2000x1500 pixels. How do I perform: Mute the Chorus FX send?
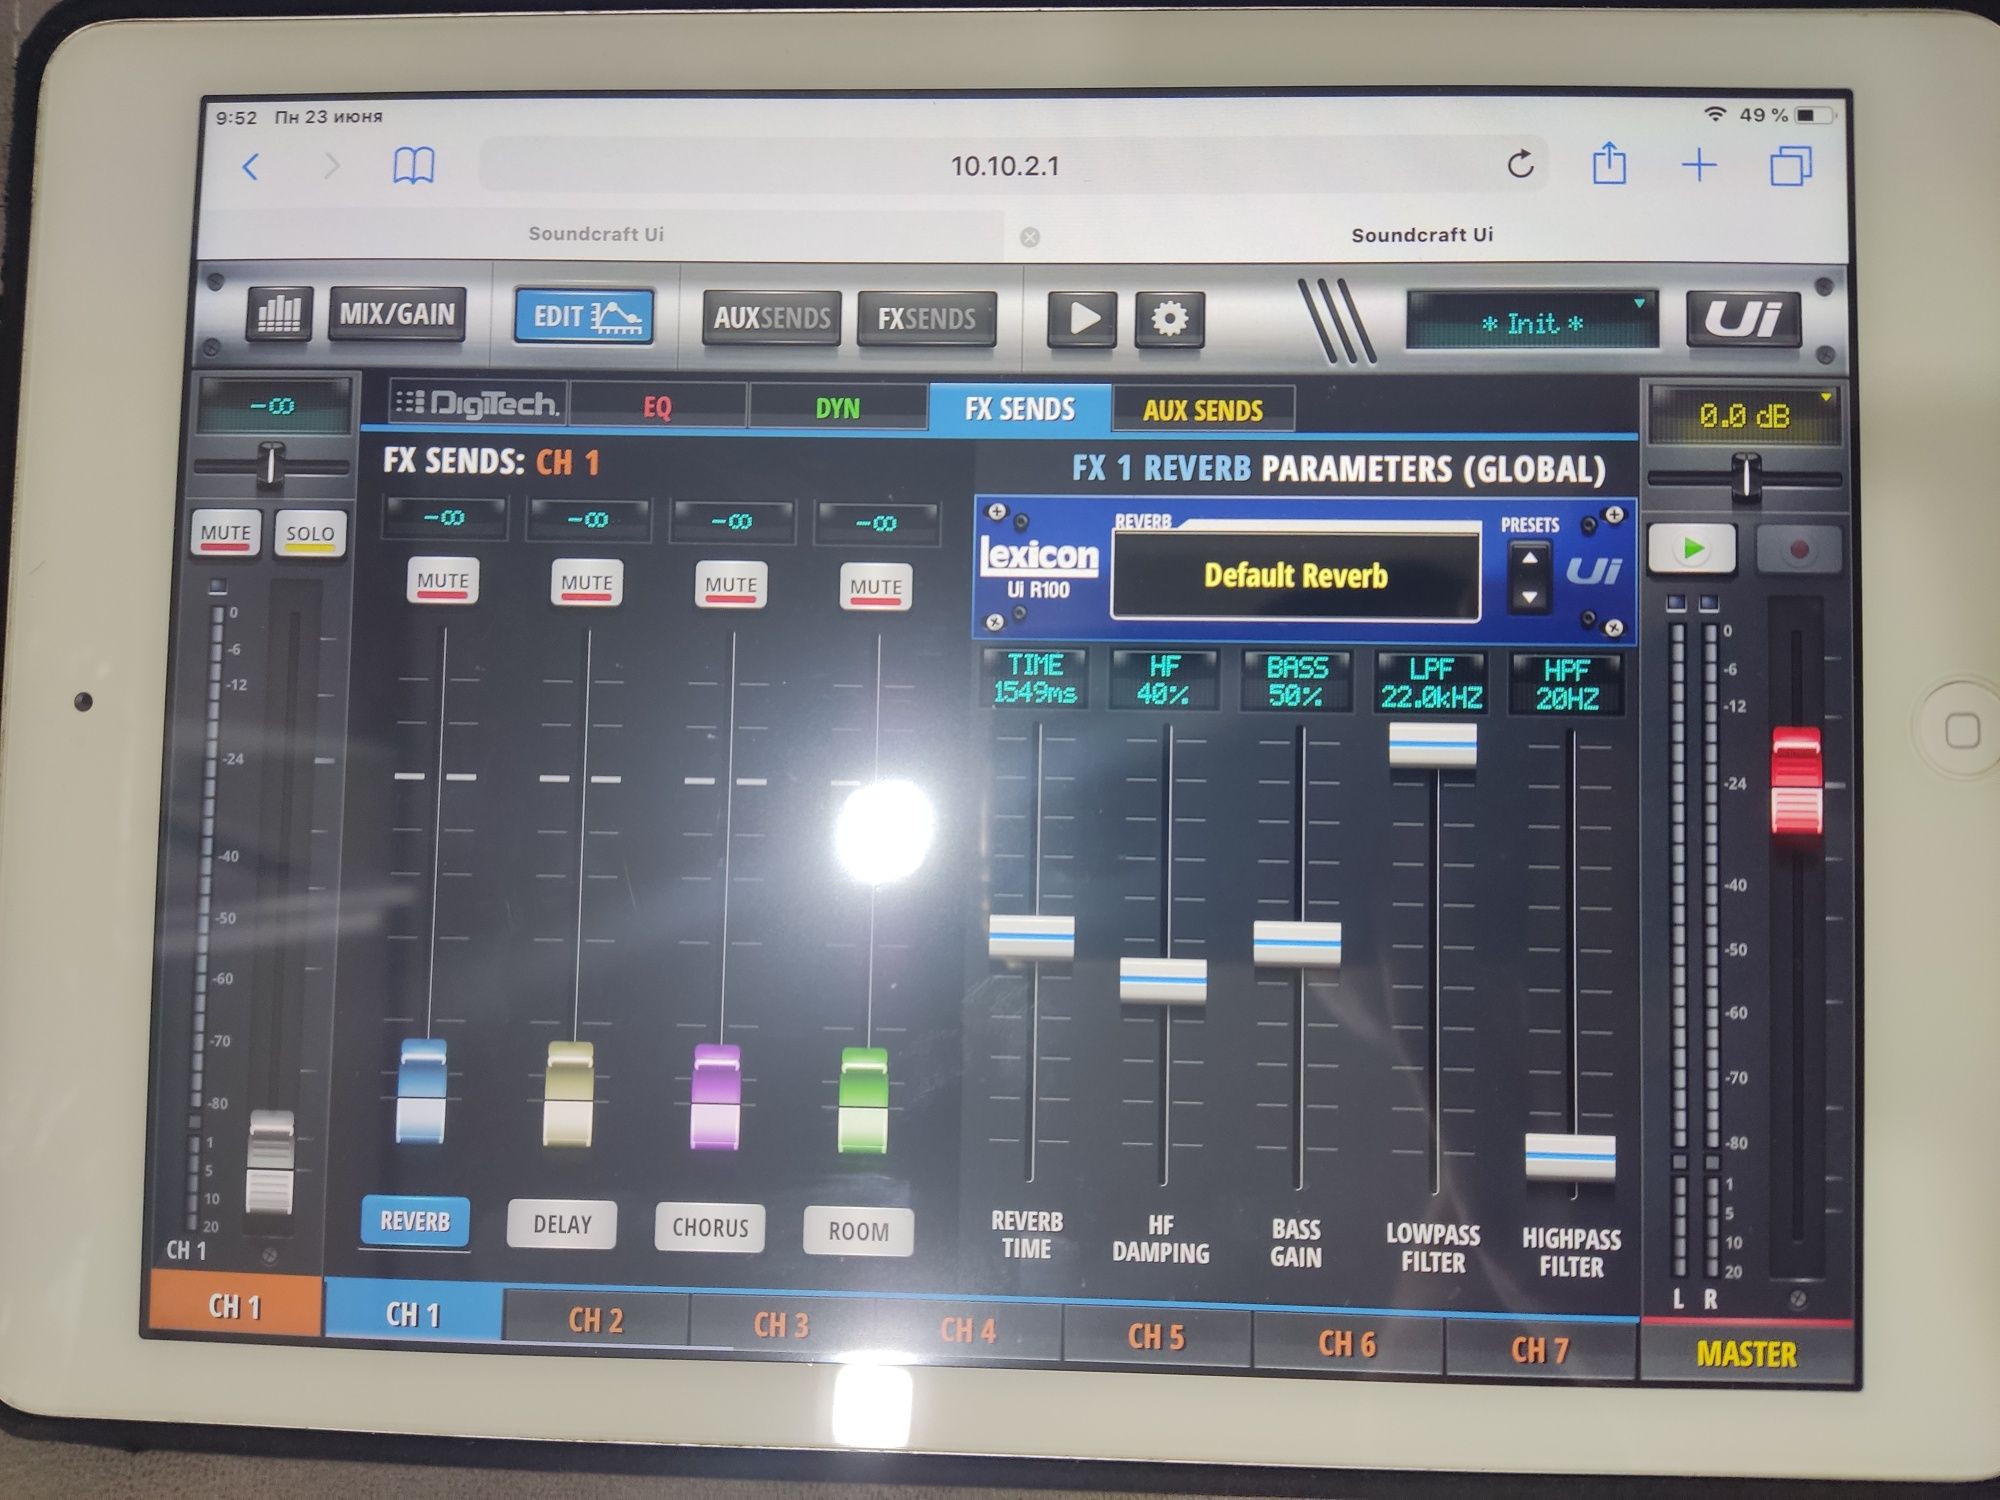pyautogui.click(x=731, y=586)
